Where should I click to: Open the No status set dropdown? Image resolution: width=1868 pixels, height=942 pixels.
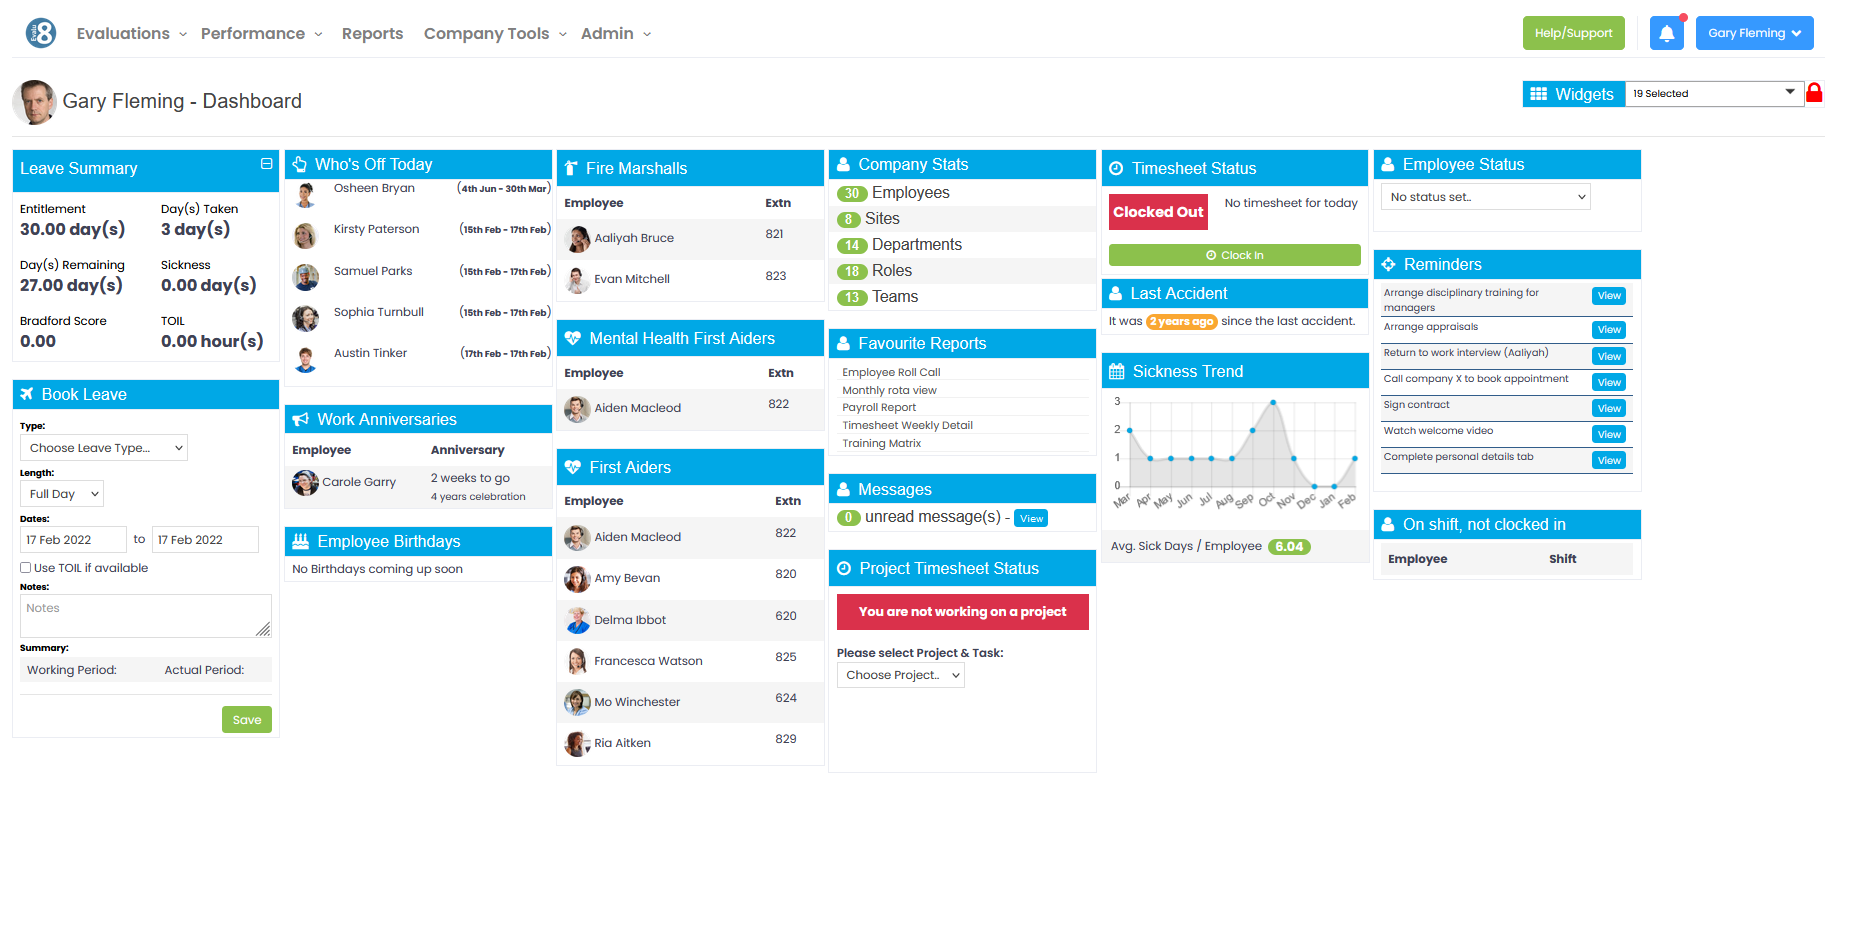[1484, 196]
